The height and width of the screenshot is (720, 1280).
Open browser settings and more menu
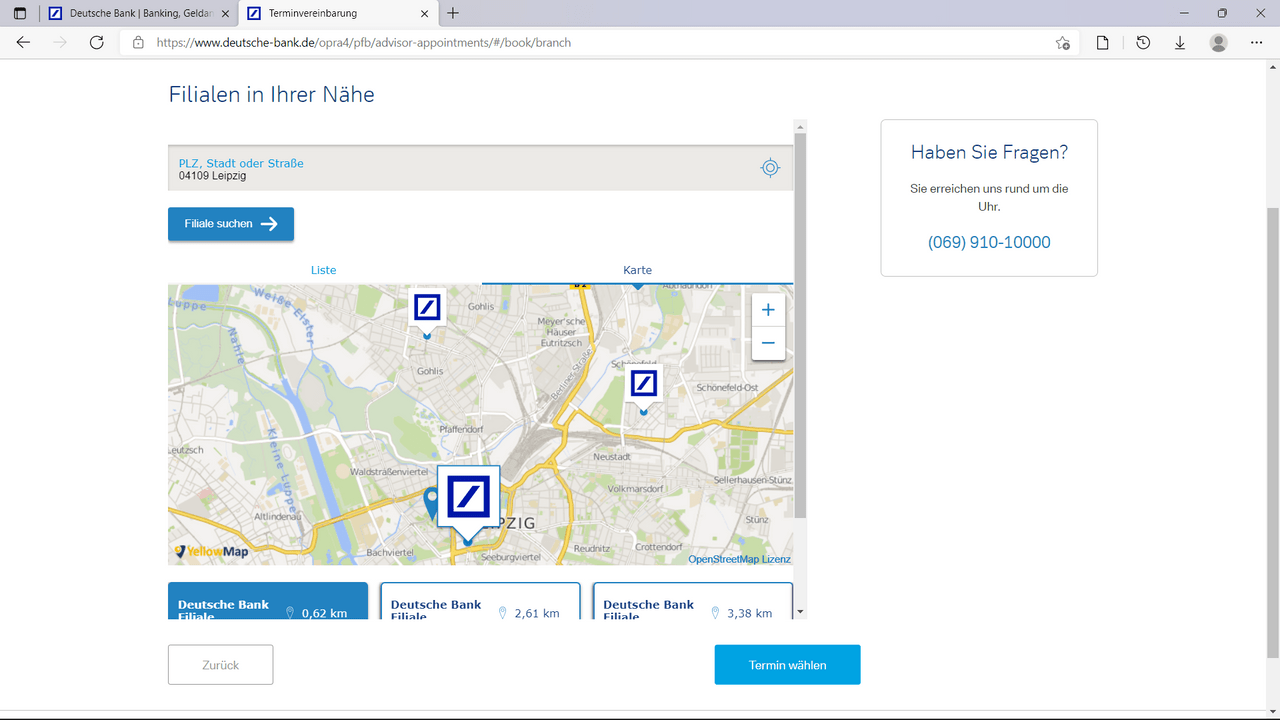[1257, 43]
